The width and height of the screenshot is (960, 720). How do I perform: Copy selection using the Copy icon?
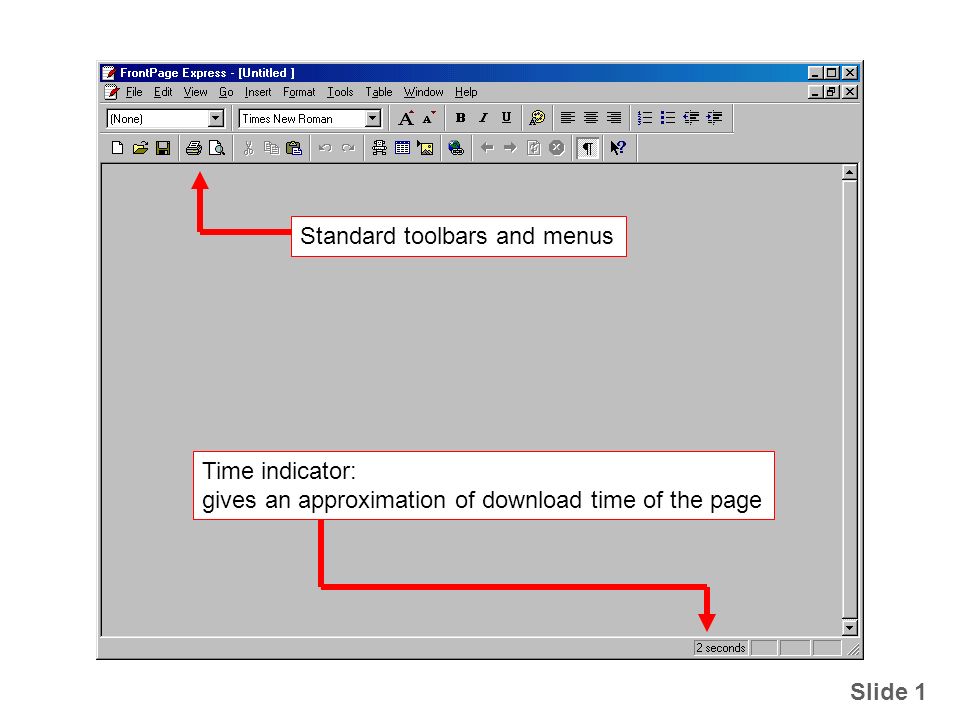point(271,148)
